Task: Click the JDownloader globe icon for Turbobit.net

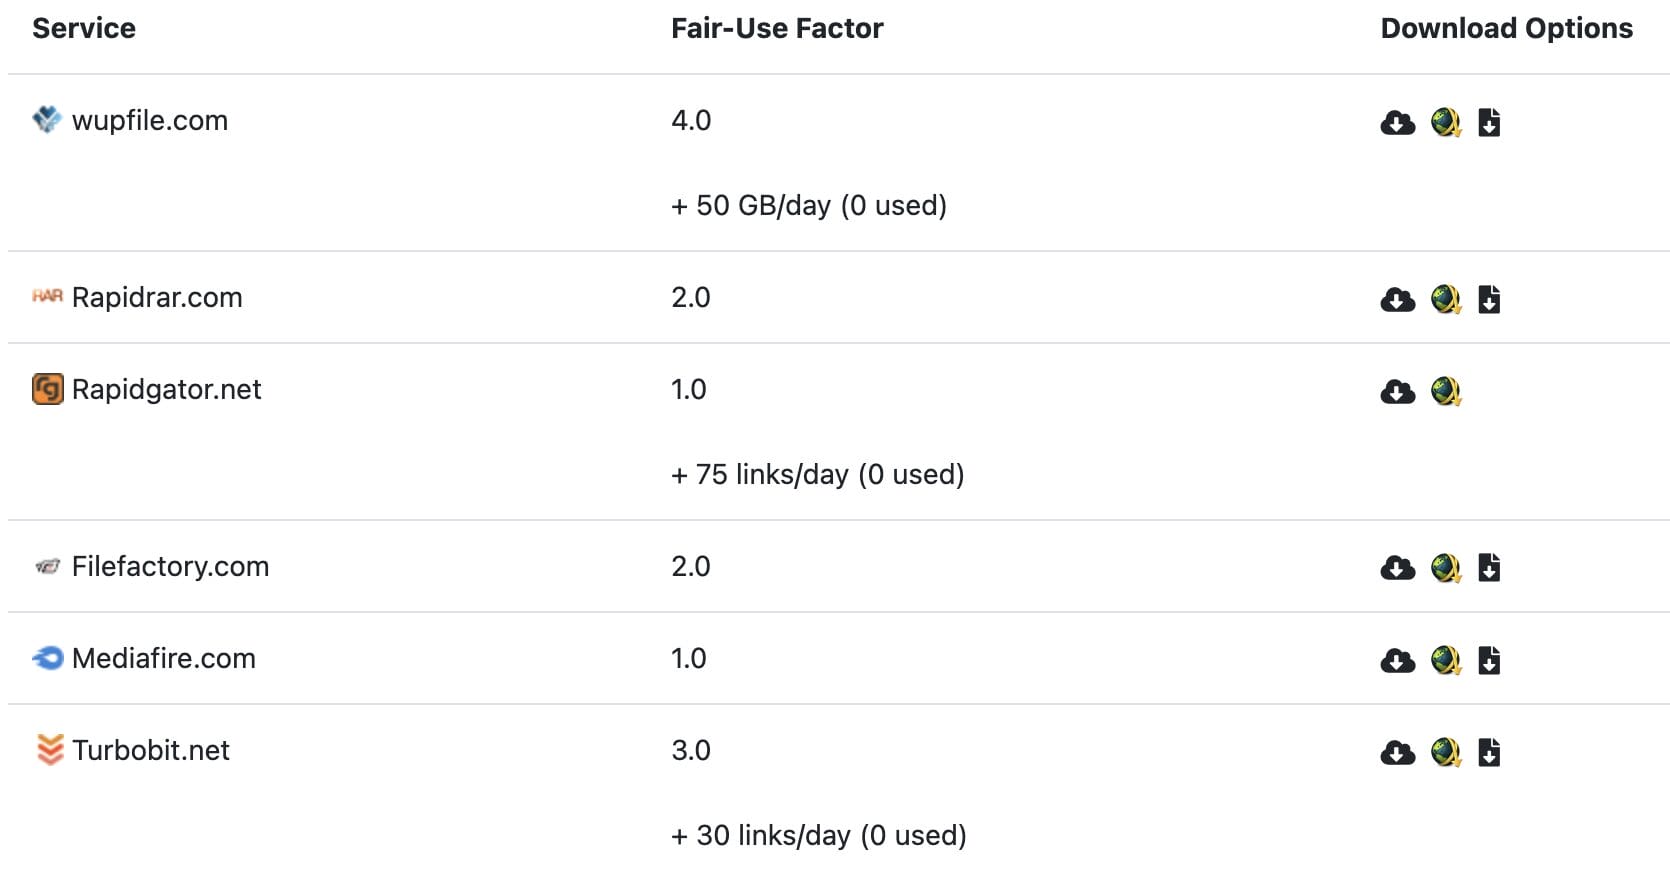Action: pos(1445,752)
